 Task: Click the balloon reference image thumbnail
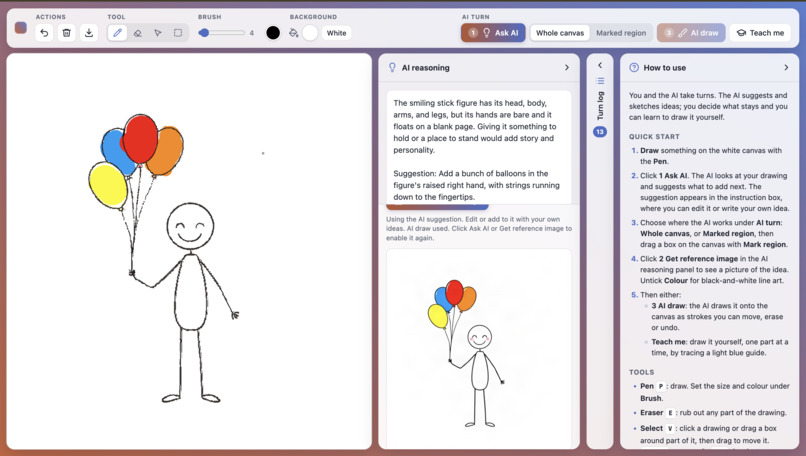479,349
